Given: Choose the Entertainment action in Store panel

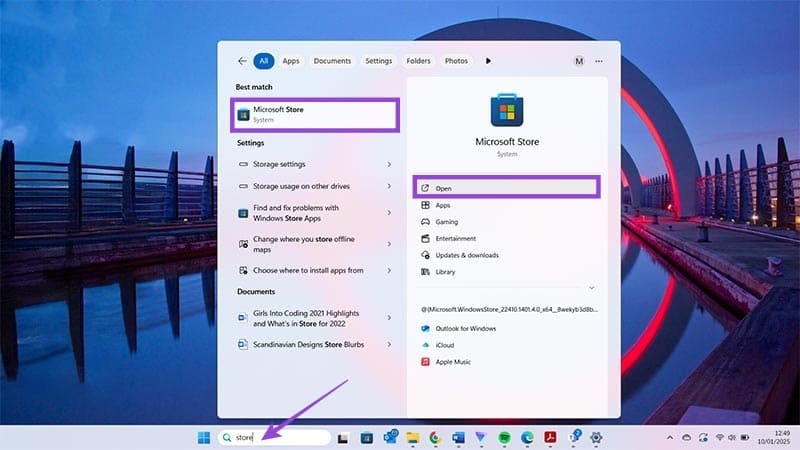Looking at the screenshot, I should click(x=455, y=238).
